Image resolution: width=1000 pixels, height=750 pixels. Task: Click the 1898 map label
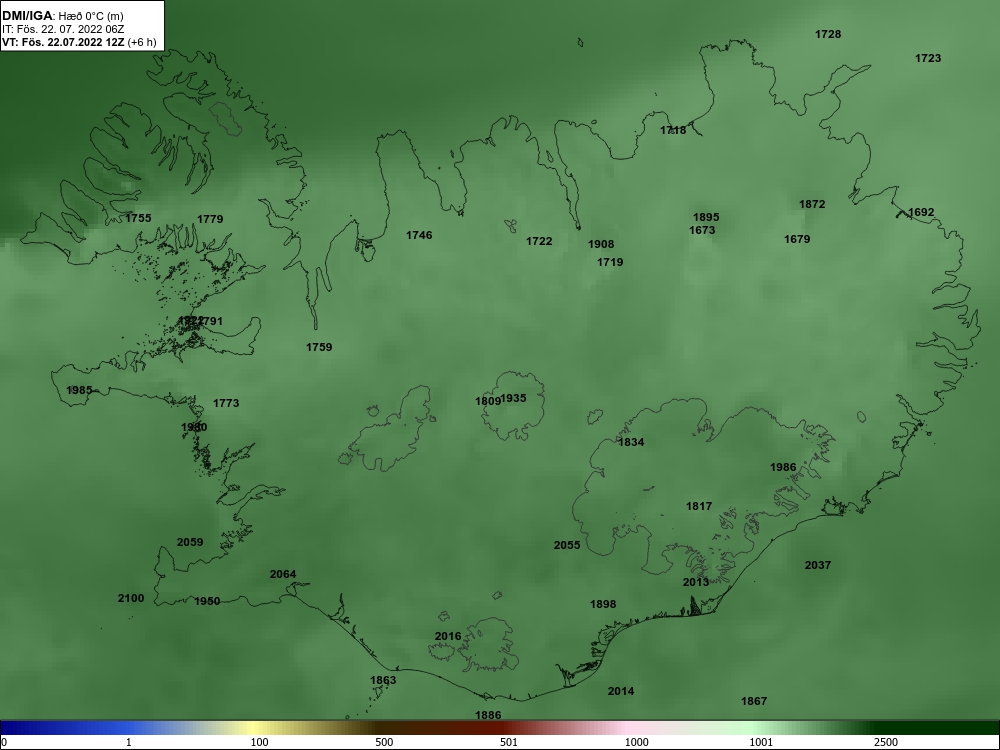[x=603, y=605]
